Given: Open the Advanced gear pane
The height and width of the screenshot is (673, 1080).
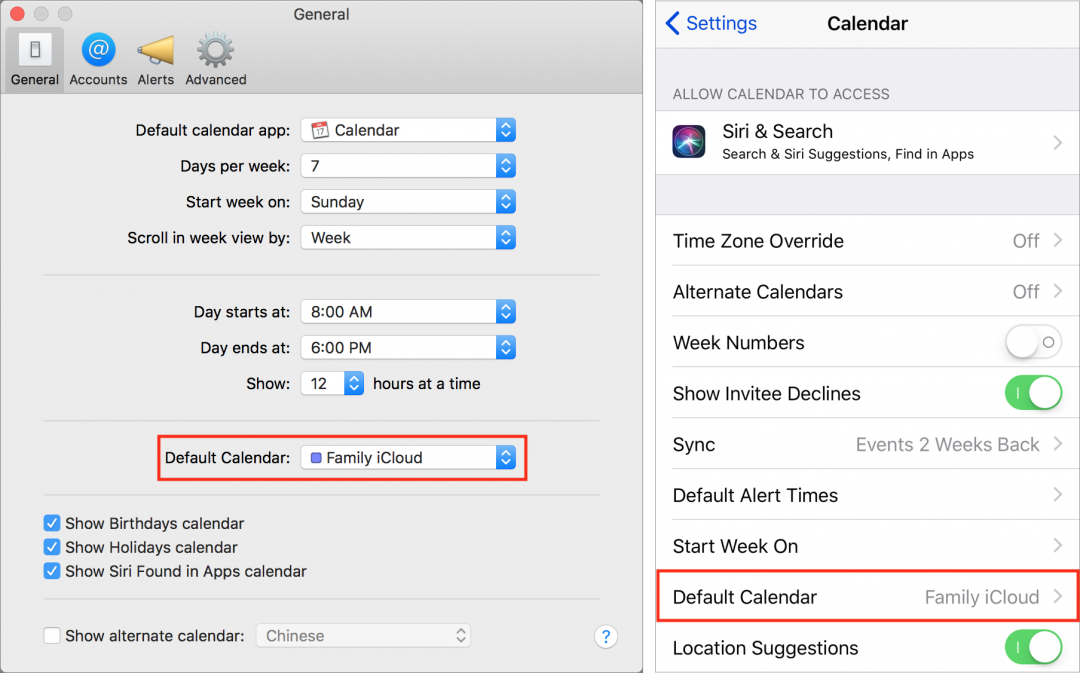Looking at the screenshot, I should tap(216, 60).
